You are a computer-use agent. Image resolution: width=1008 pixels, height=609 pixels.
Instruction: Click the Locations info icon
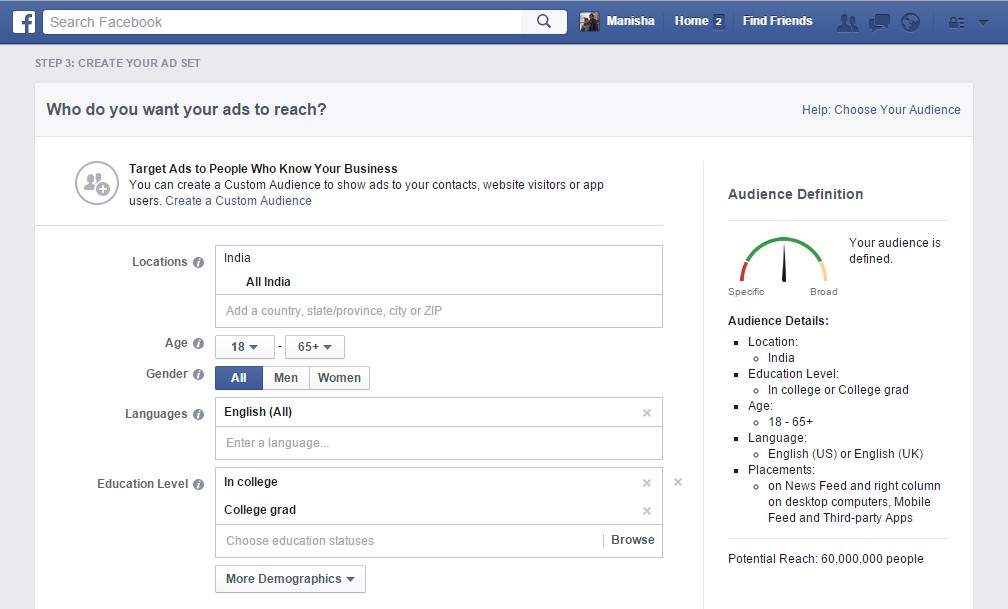(198, 262)
